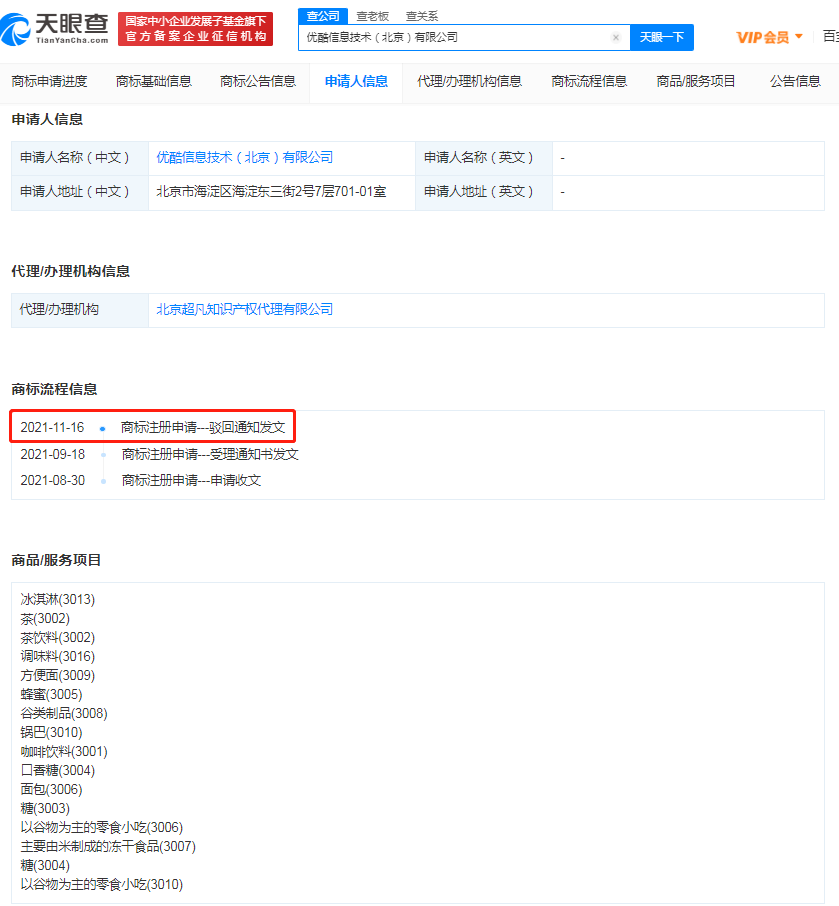Click the 口香糖(3004) item
Image resolution: width=839 pixels, height=906 pixels.
click(58, 771)
